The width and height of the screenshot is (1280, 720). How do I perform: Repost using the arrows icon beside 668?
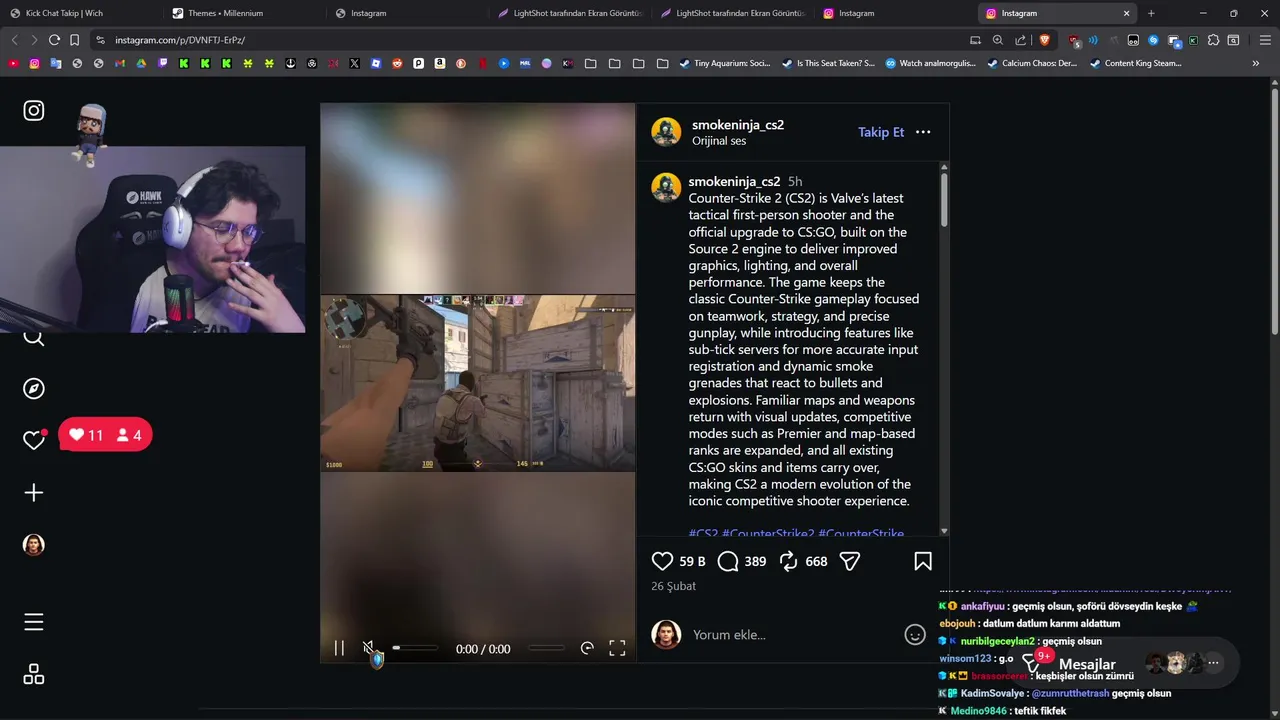[789, 562]
